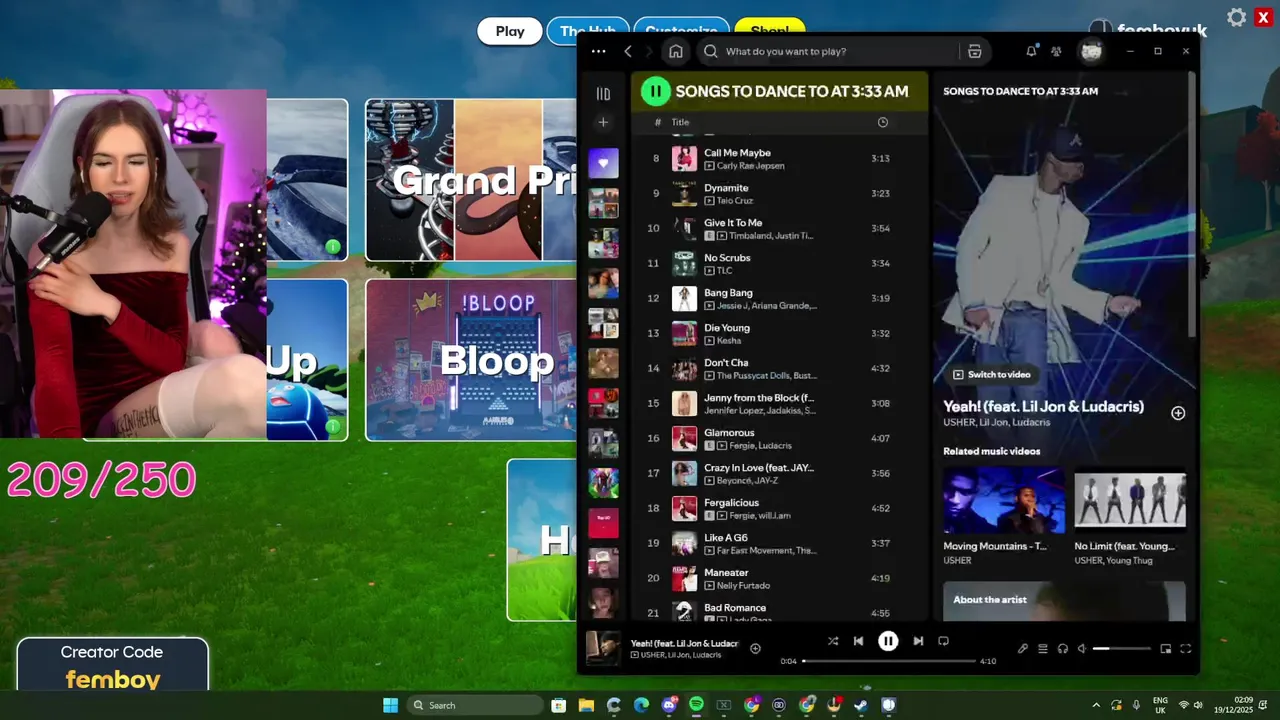
Task: Open the Browse icon in search bar
Action: (975, 51)
